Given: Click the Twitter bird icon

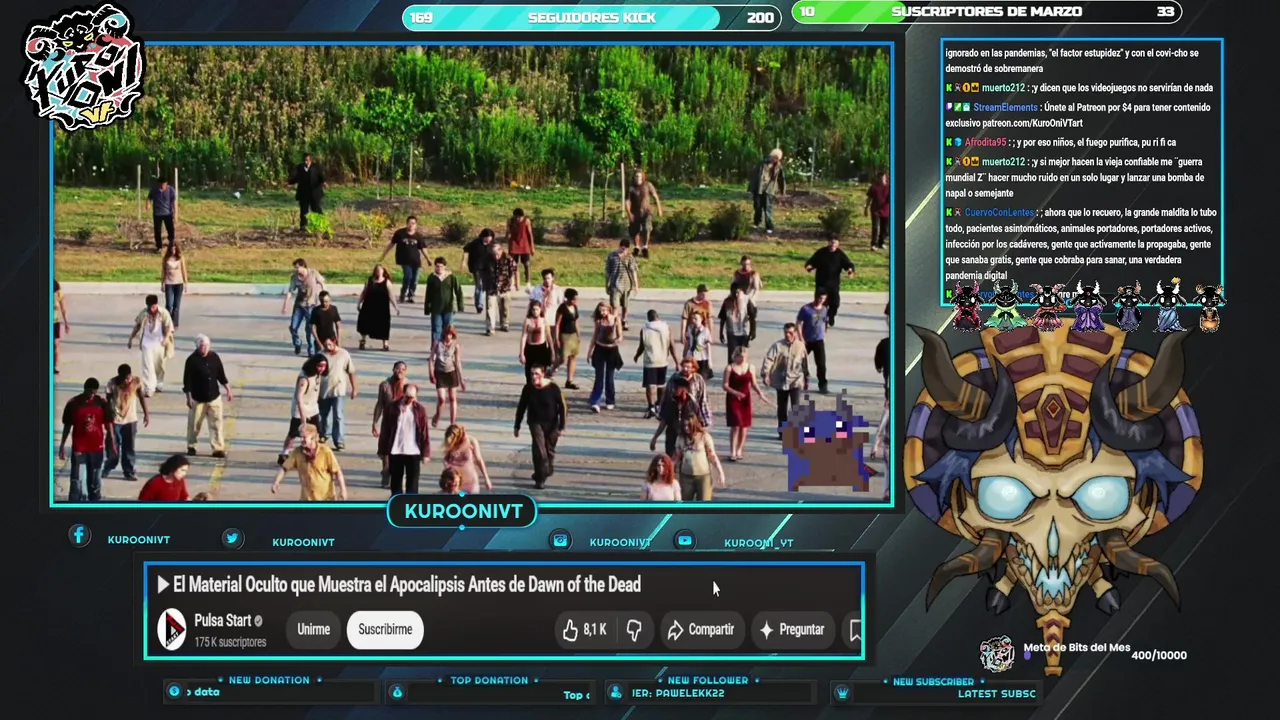Looking at the screenshot, I should [x=232, y=538].
